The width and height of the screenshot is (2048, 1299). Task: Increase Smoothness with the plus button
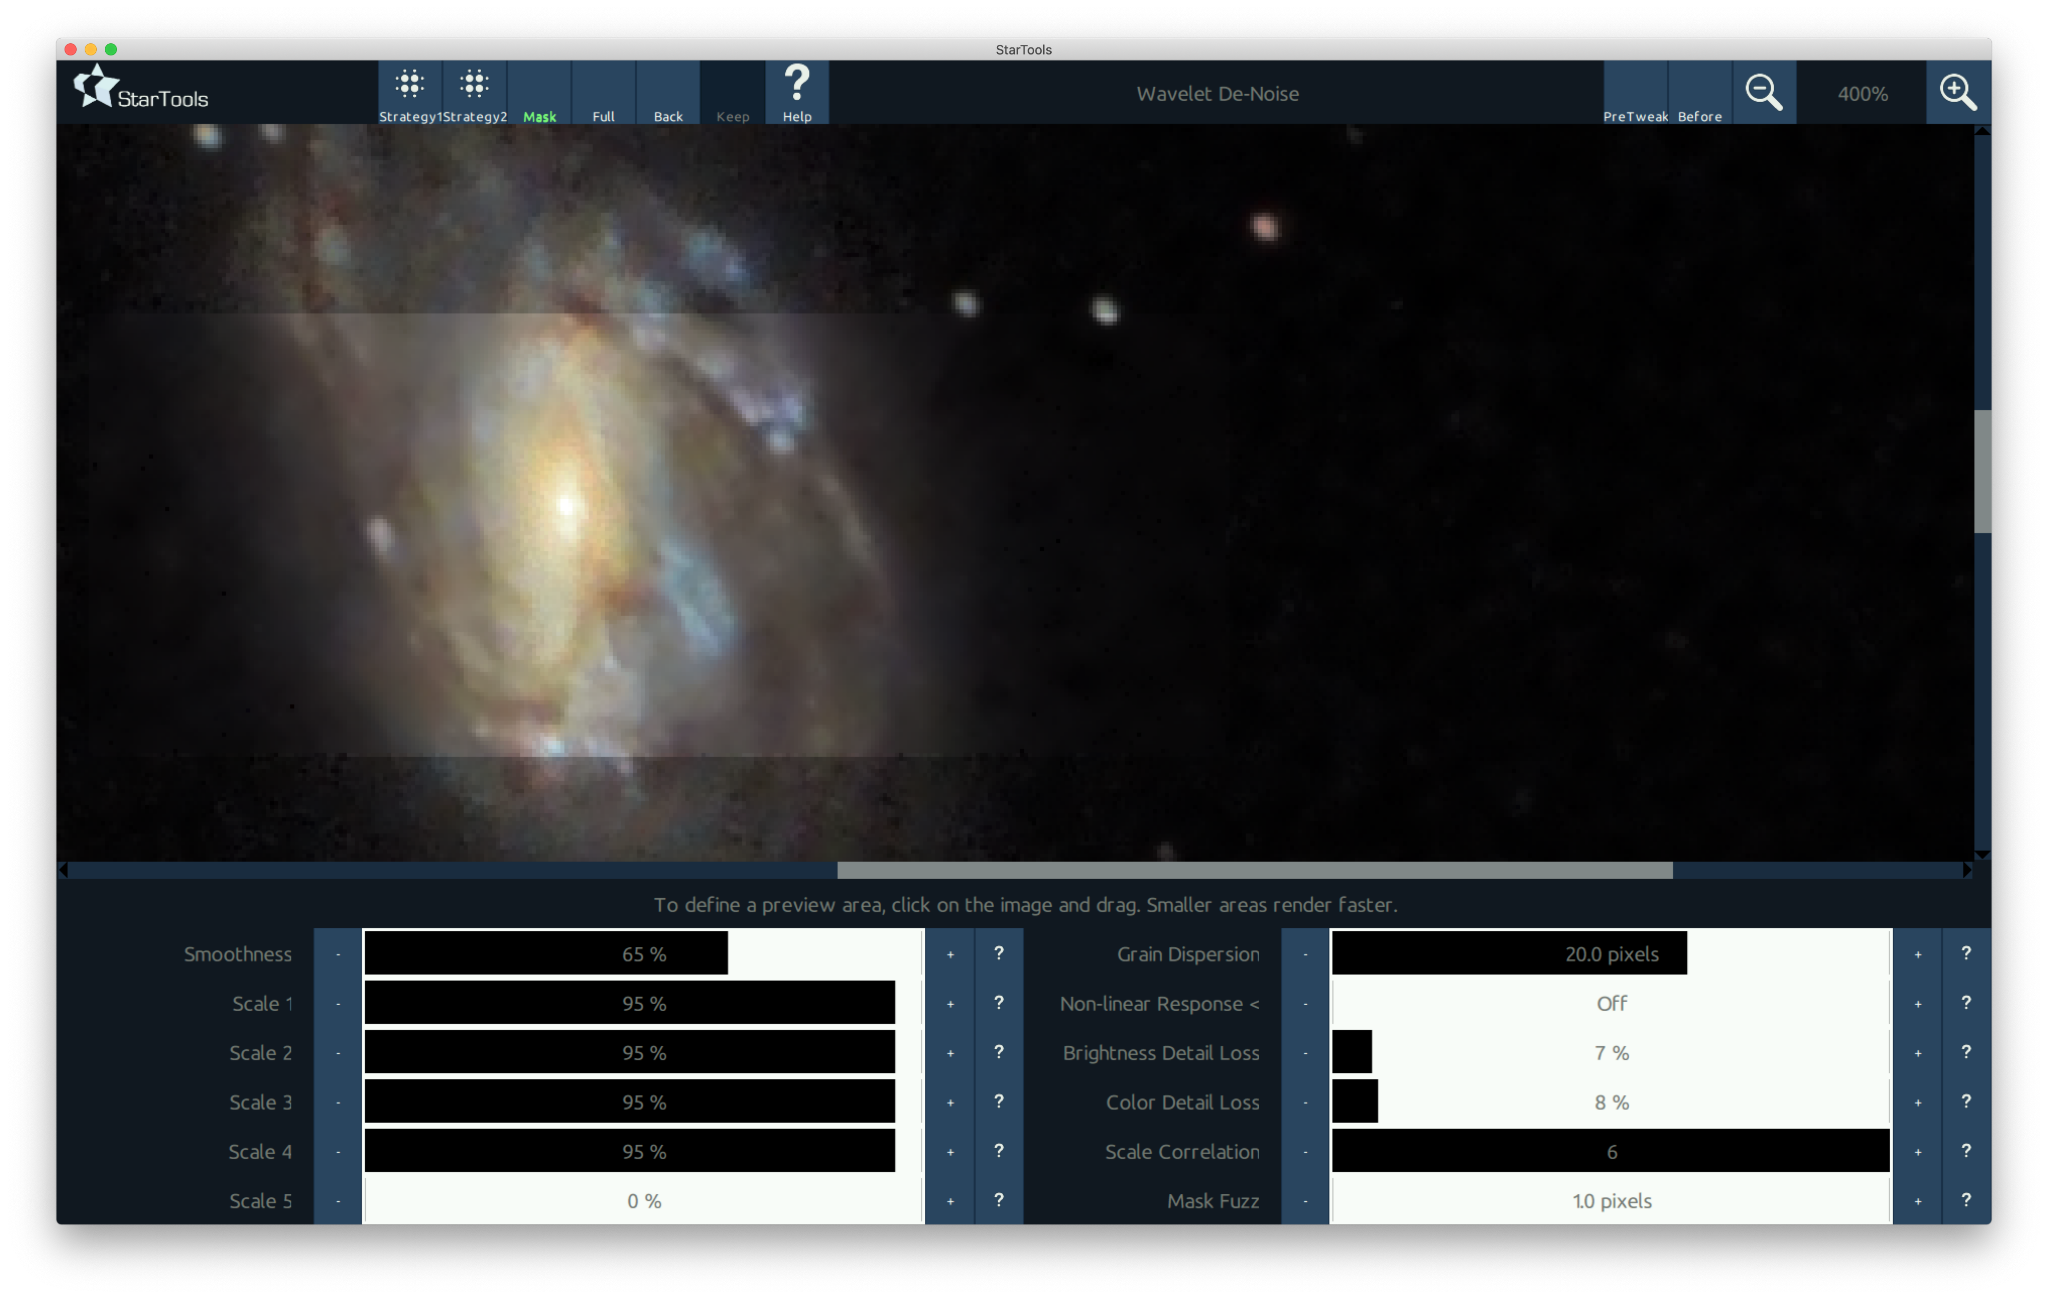click(x=950, y=953)
